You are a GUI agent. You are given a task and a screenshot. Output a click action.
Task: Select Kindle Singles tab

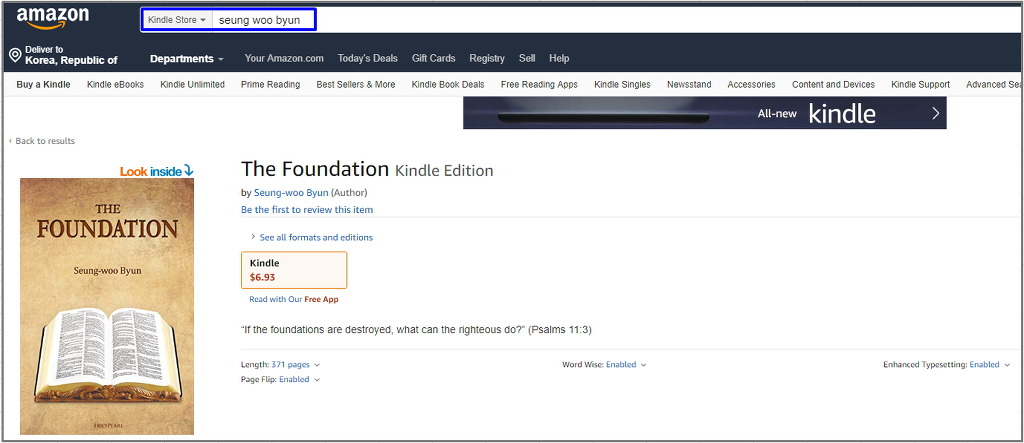[x=622, y=84]
